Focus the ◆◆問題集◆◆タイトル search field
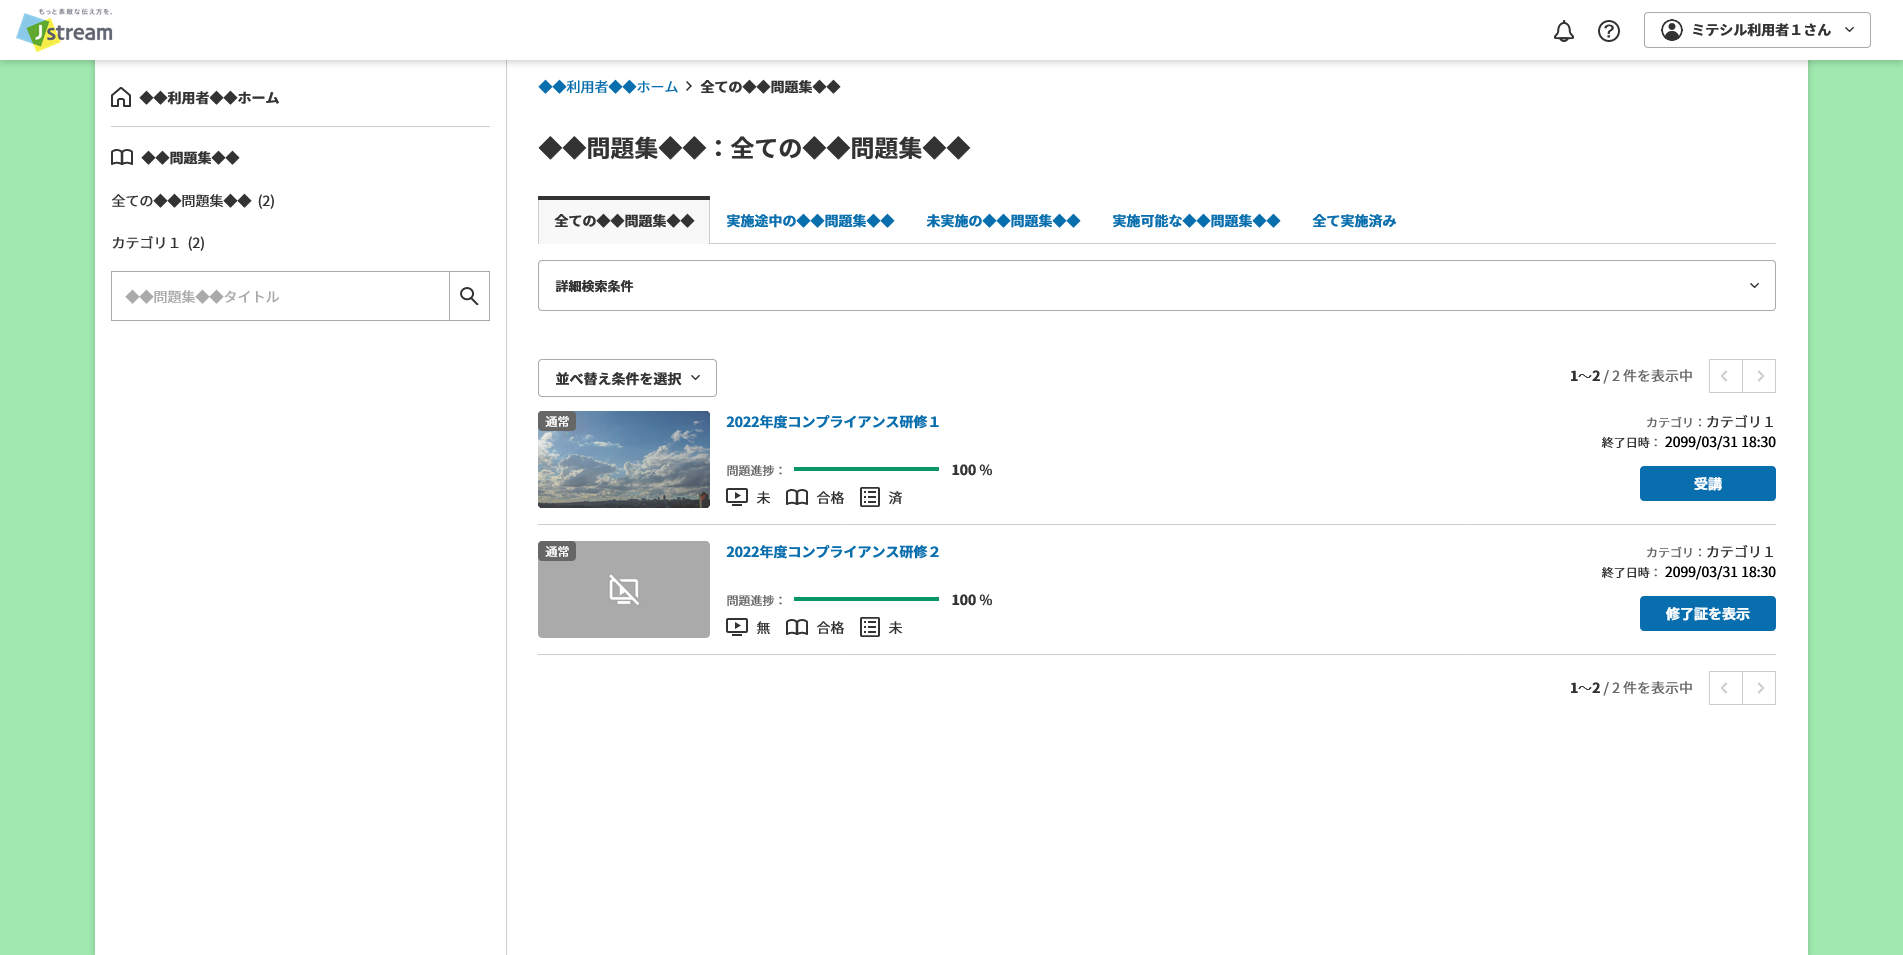This screenshot has height=955, width=1903. coord(280,296)
